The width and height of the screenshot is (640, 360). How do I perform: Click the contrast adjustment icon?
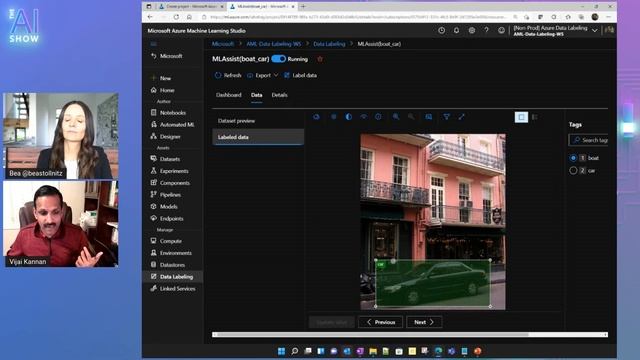tap(348, 117)
